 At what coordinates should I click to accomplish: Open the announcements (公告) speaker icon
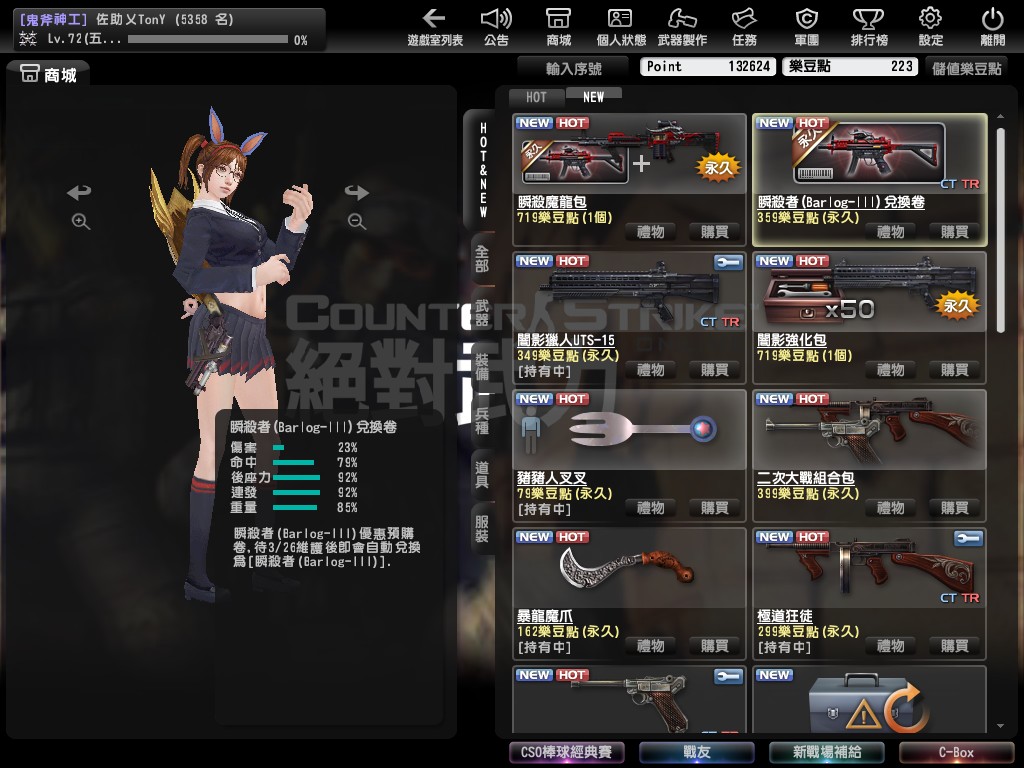[x=496, y=27]
